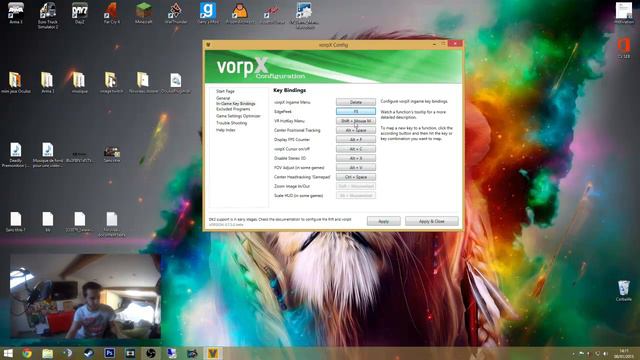Open Steam from the taskbar
The image size is (640, 360).
(89, 353)
